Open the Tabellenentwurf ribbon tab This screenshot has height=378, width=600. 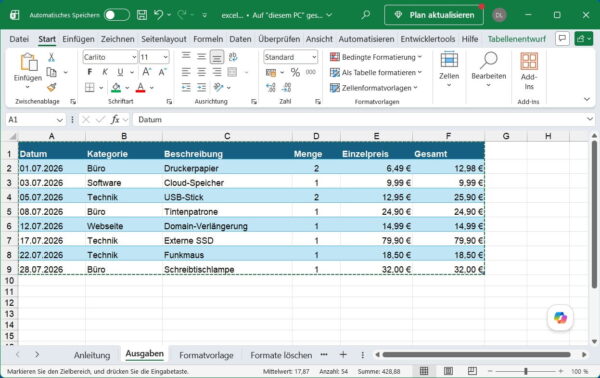click(x=517, y=39)
